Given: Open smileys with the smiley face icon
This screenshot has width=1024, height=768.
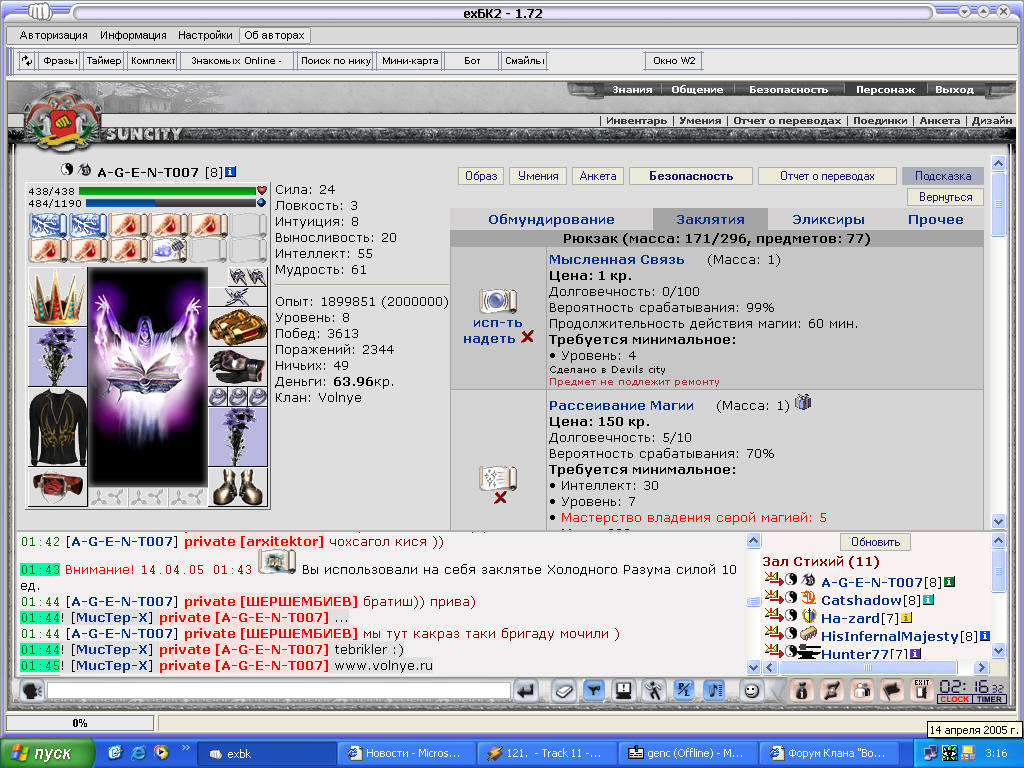Looking at the screenshot, I should pyautogui.click(x=752, y=690).
